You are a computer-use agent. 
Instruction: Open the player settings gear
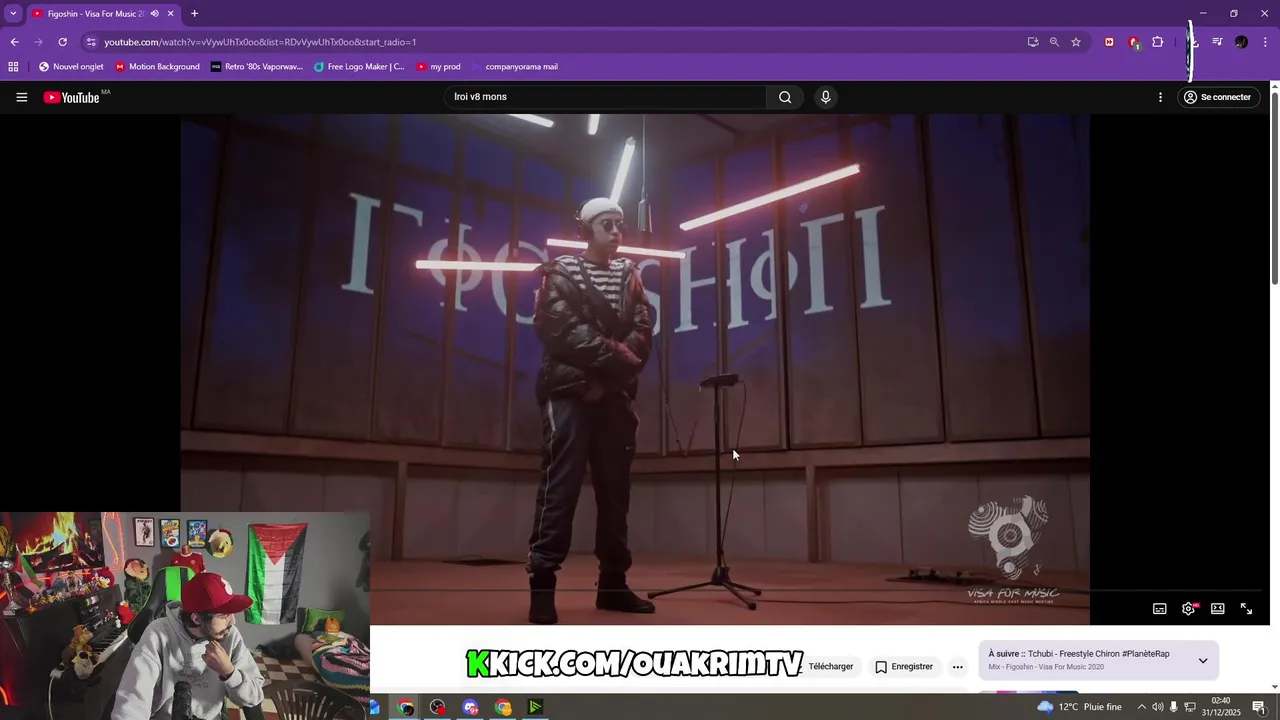coord(1188,608)
